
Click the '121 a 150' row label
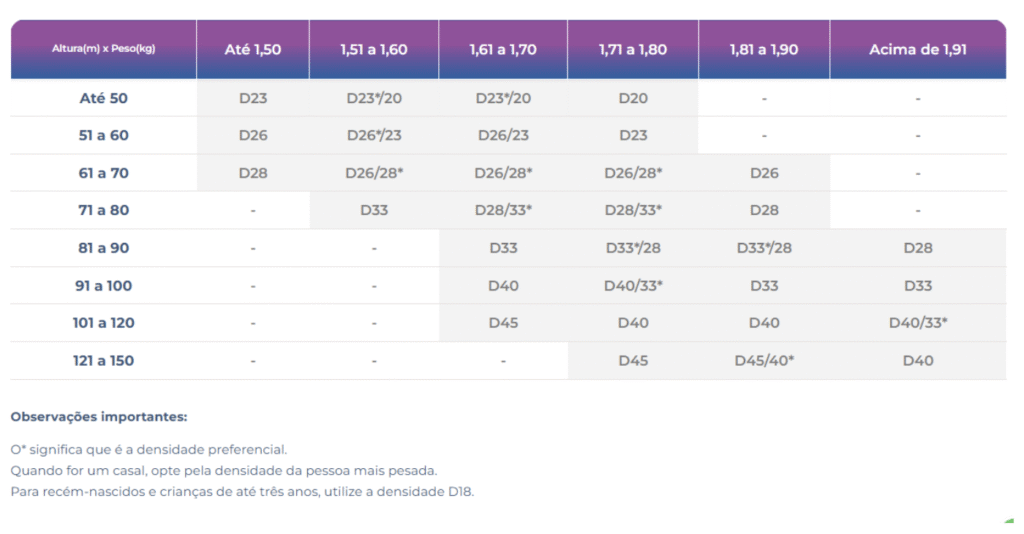[104, 360]
